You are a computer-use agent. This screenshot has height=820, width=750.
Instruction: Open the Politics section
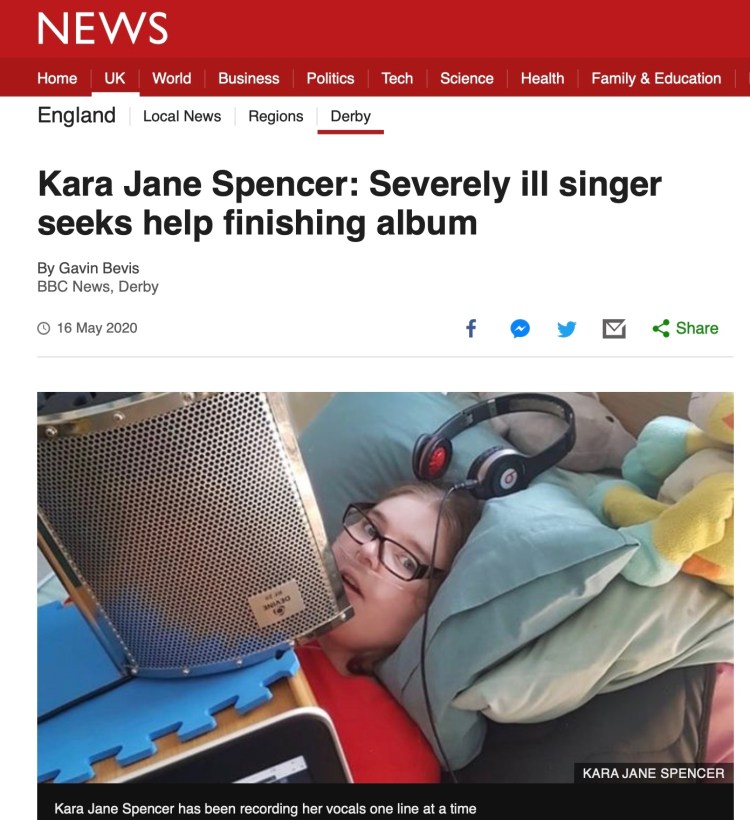click(x=330, y=78)
